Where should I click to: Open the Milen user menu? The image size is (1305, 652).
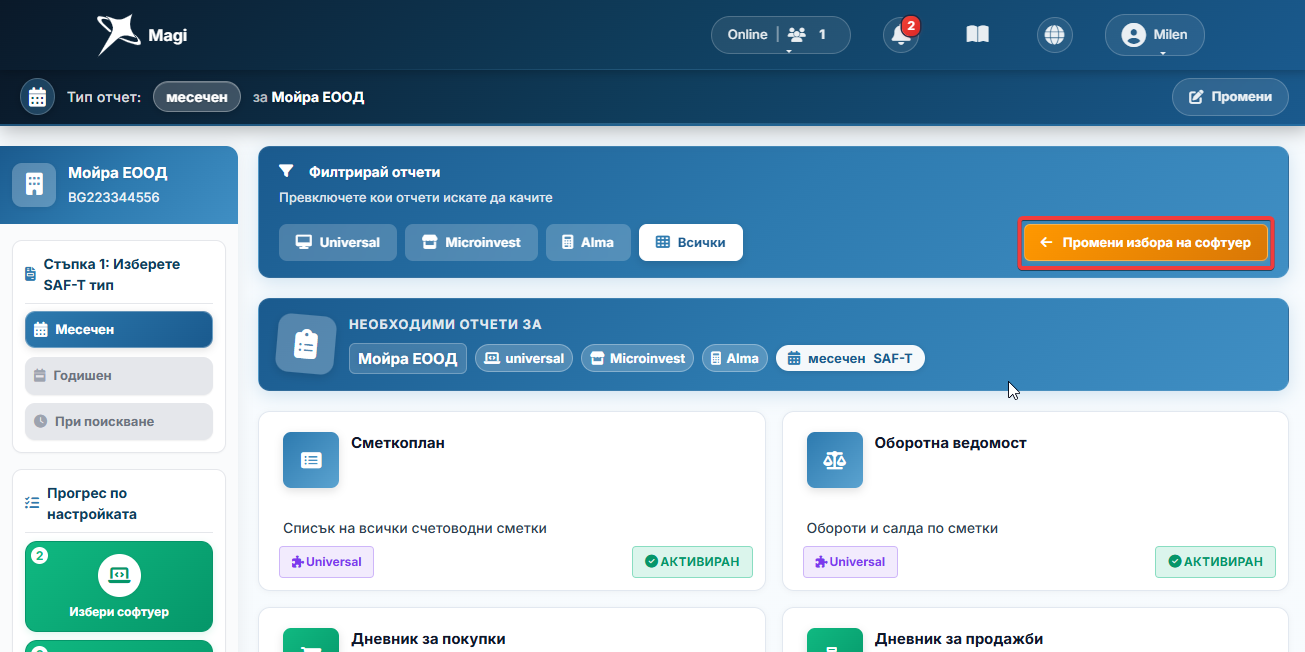(x=1154, y=35)
